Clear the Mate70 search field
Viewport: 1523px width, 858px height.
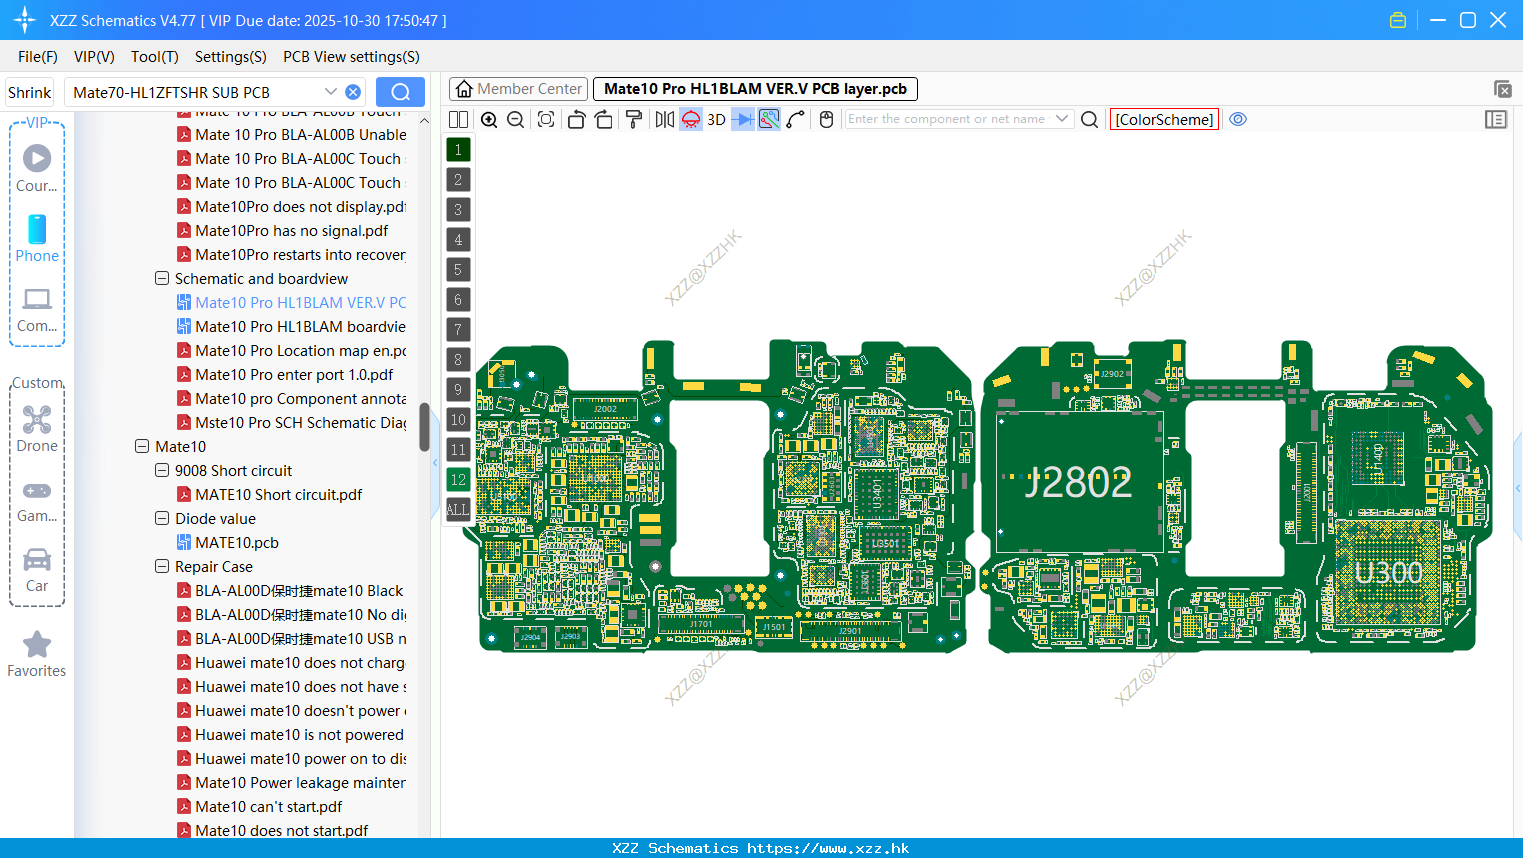(353, 92)
